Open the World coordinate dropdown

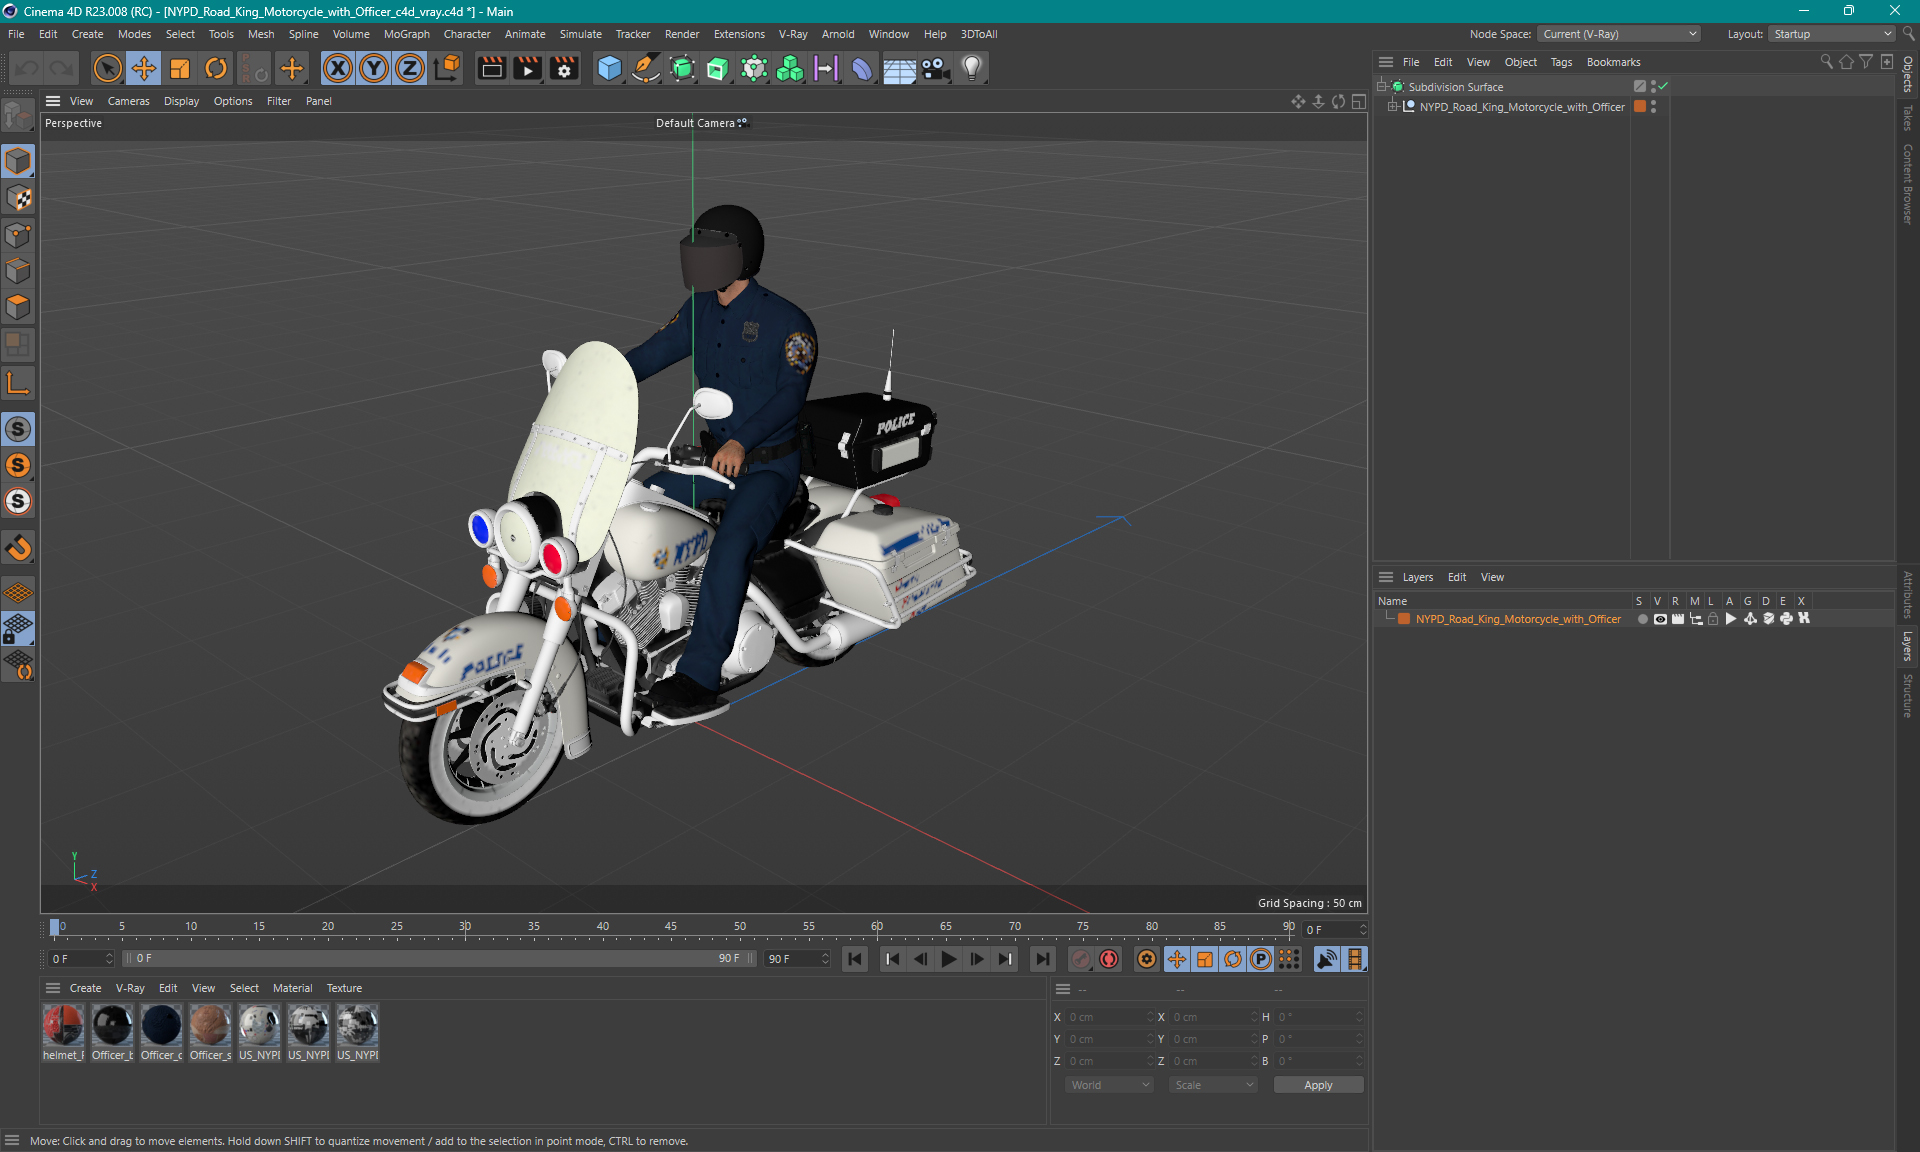coord(1108,1085)
